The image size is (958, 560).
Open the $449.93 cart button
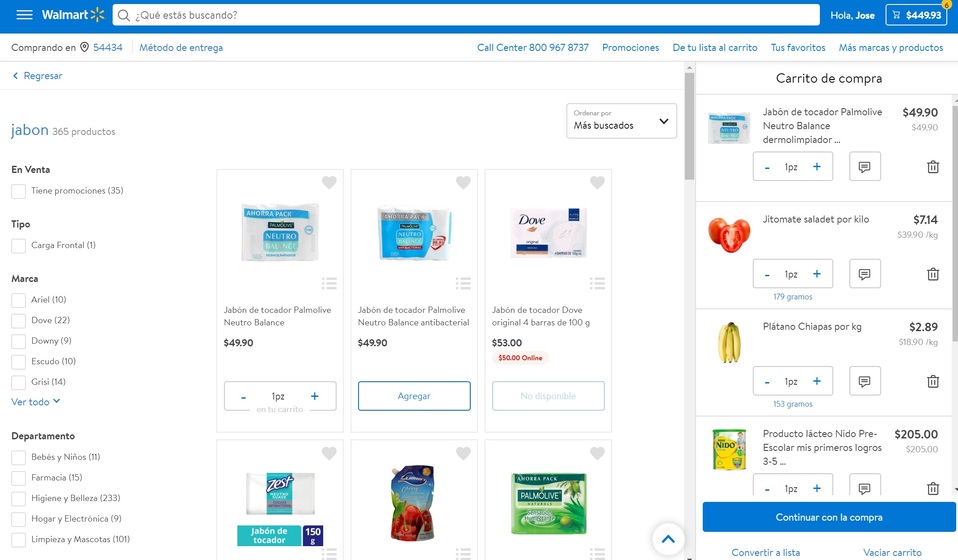click(916, 15)
